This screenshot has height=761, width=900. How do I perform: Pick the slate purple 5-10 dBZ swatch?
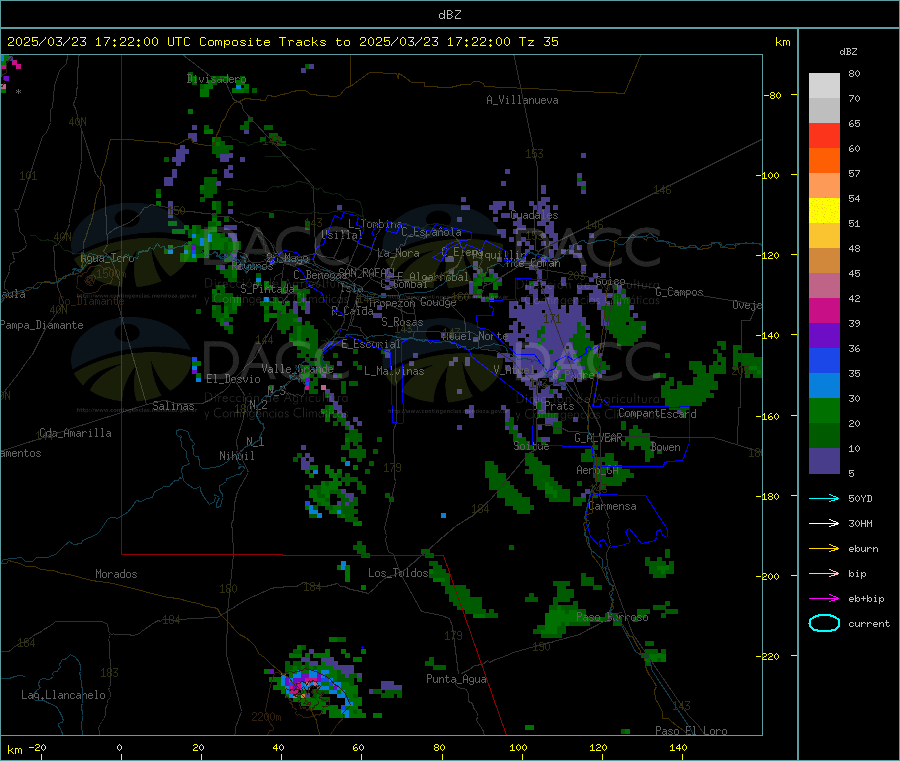point(824,461)
